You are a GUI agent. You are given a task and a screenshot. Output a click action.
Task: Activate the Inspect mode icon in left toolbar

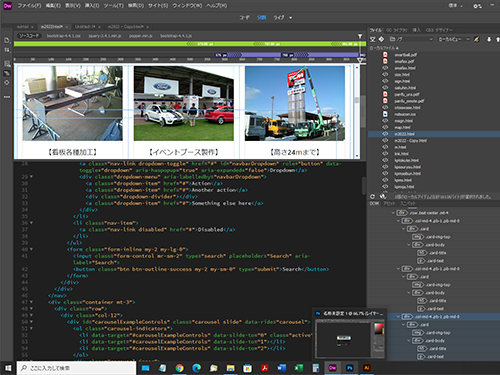(x=7, y=82)
